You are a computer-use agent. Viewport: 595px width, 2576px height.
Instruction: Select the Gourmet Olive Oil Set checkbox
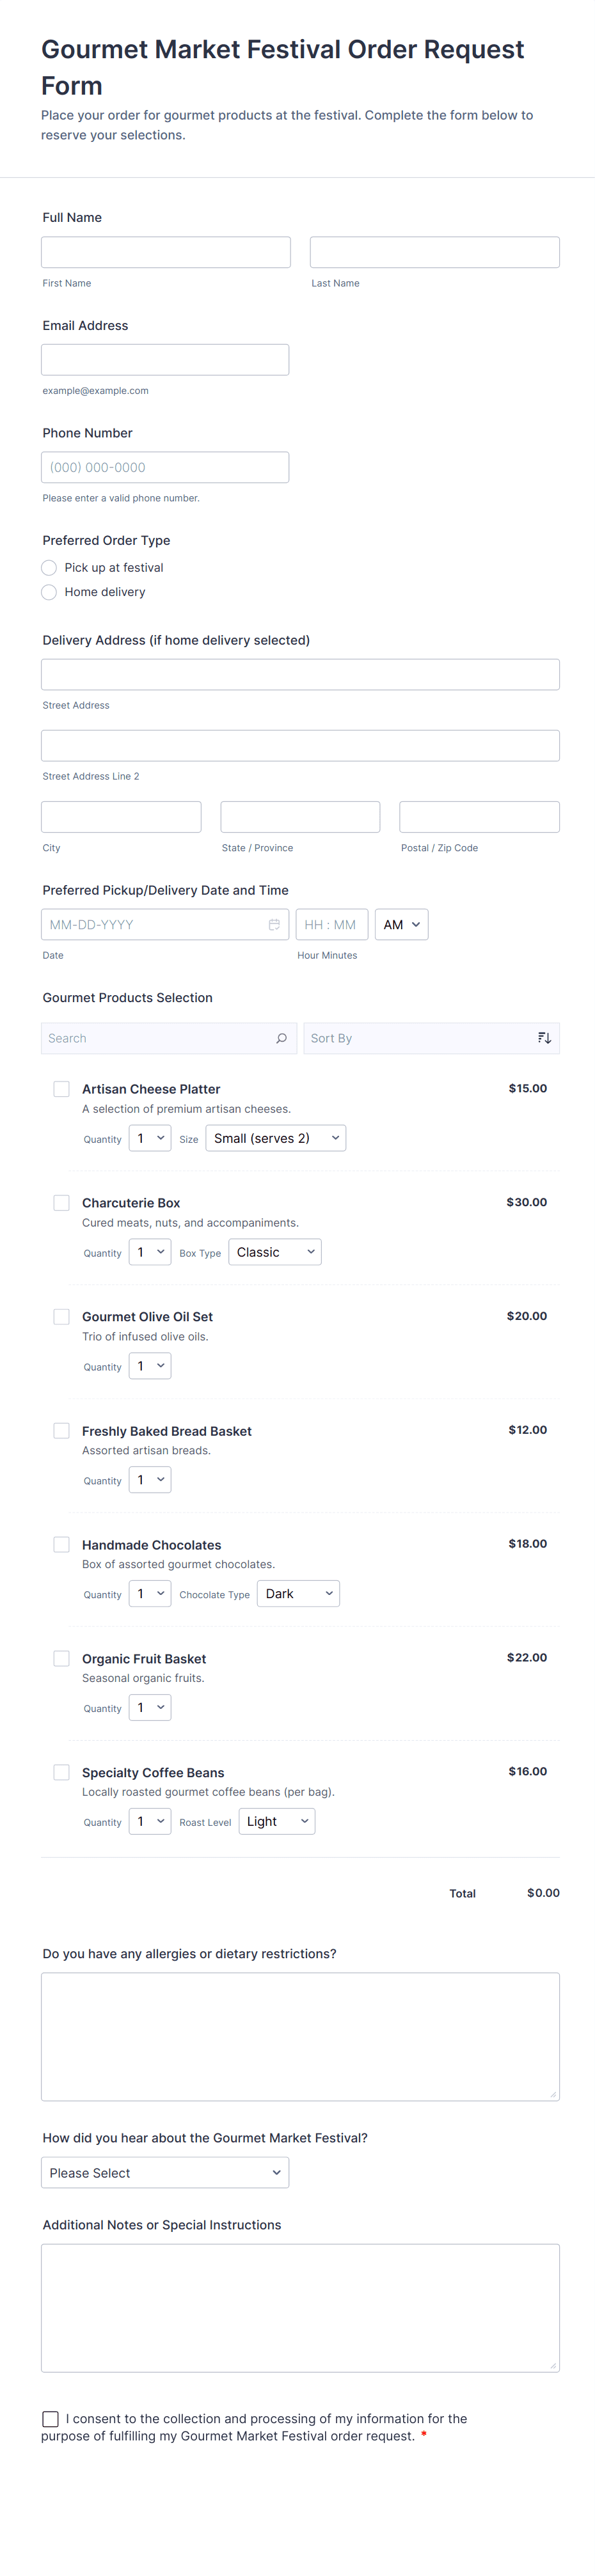point(62,1317)
